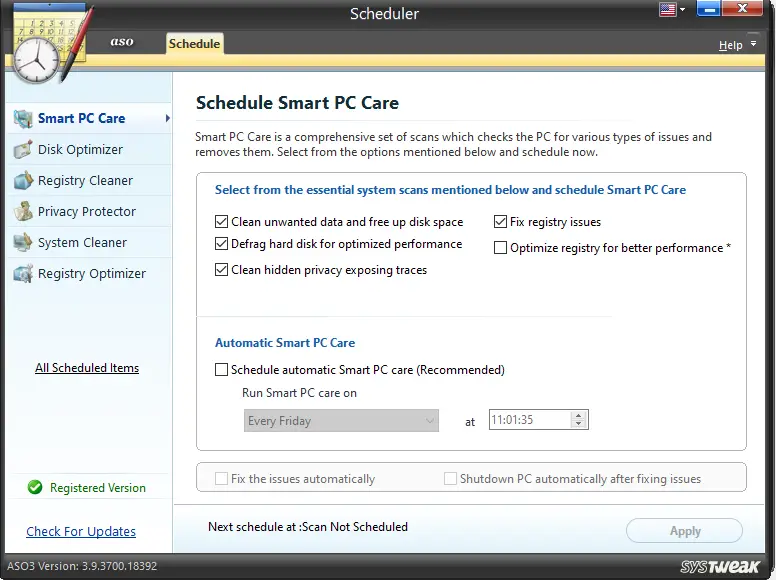Click the Registry Optimizer gear icon
The image size is (776, 580).
pos(23,274)
